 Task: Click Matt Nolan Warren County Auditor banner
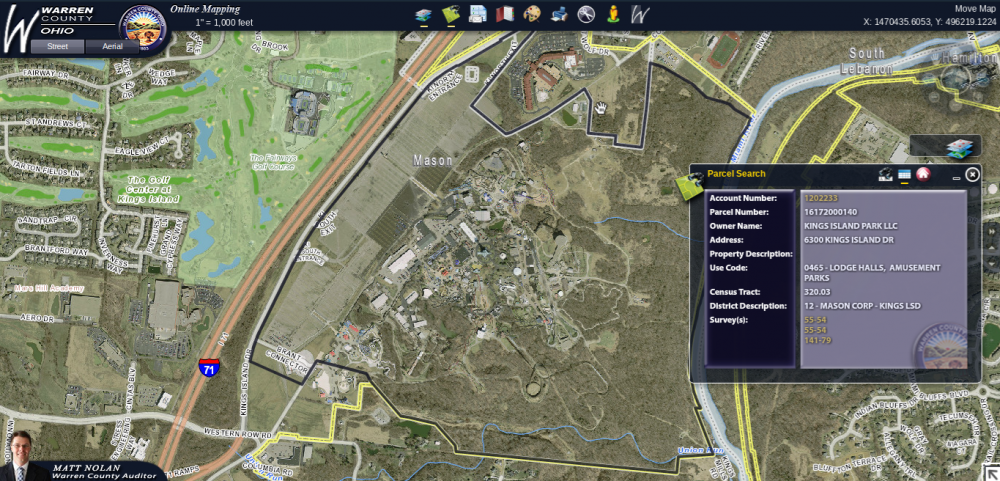tap(105, 471)
